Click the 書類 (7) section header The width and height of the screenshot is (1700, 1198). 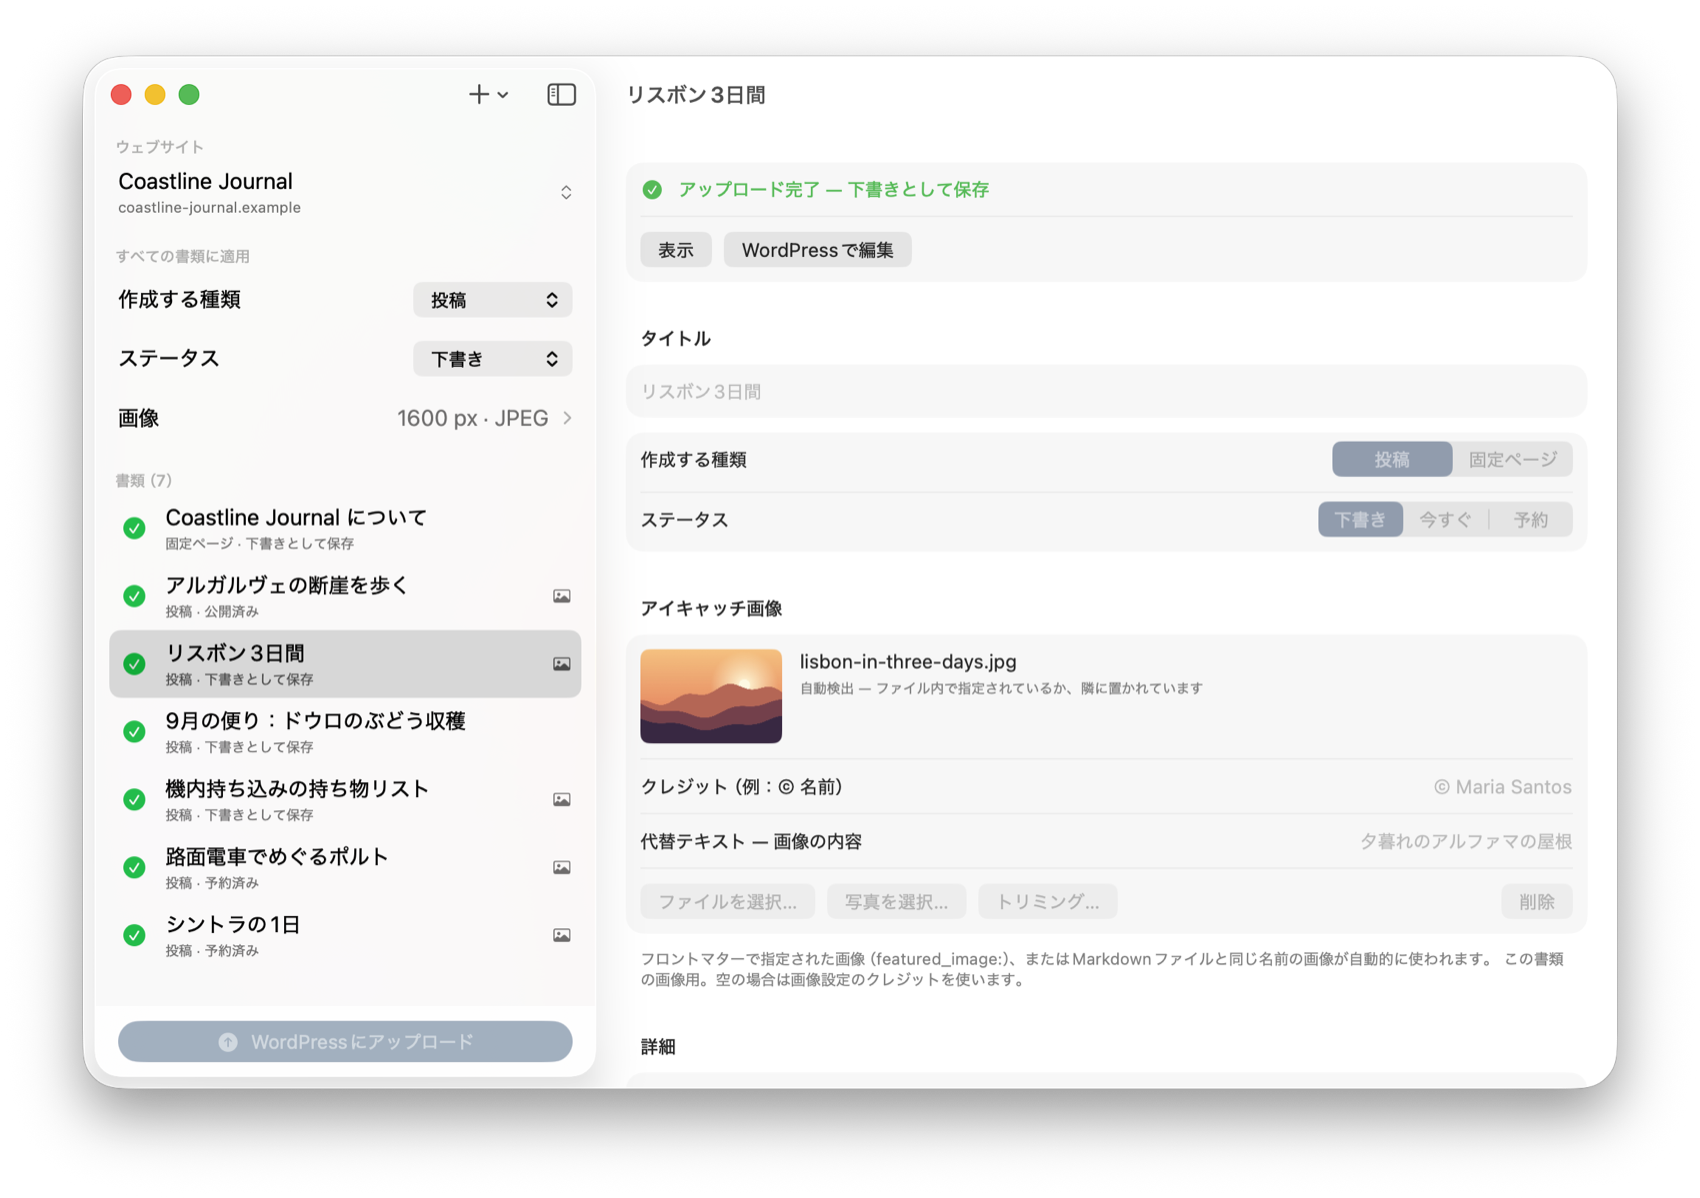[144, 481]
